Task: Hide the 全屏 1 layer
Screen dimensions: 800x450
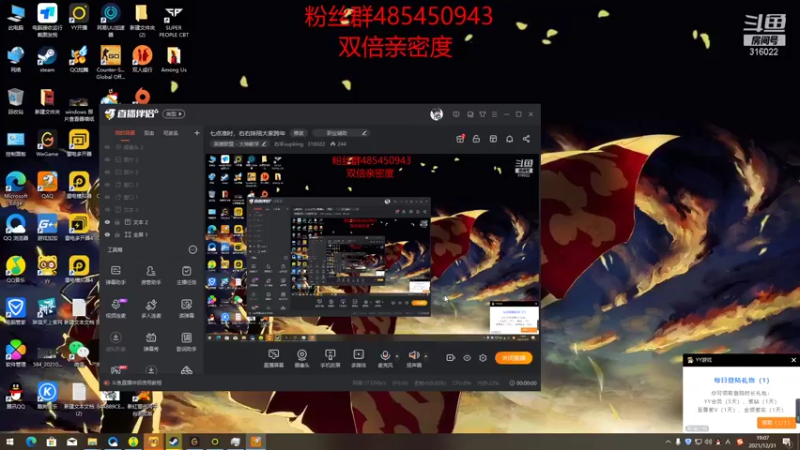Action: click(108, 235)
